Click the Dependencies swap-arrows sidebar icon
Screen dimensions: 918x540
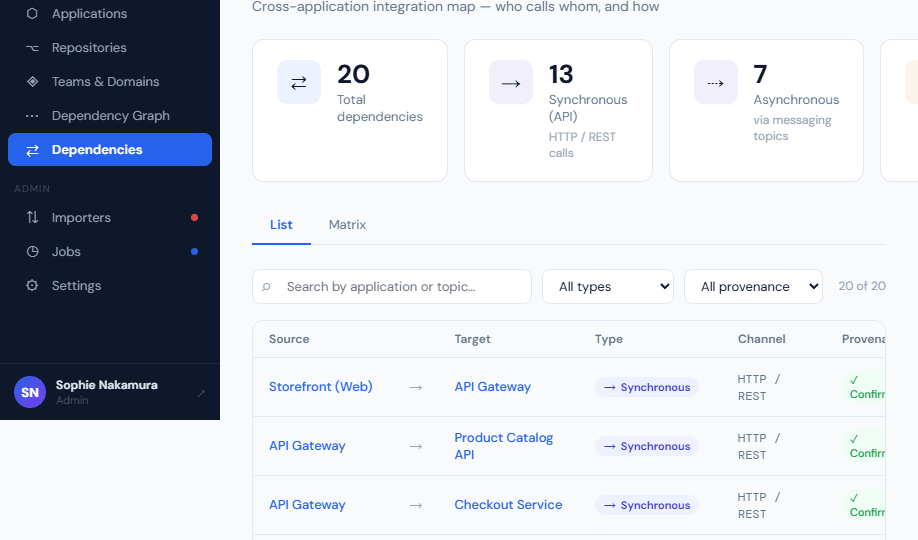click(x=32, y=150)
